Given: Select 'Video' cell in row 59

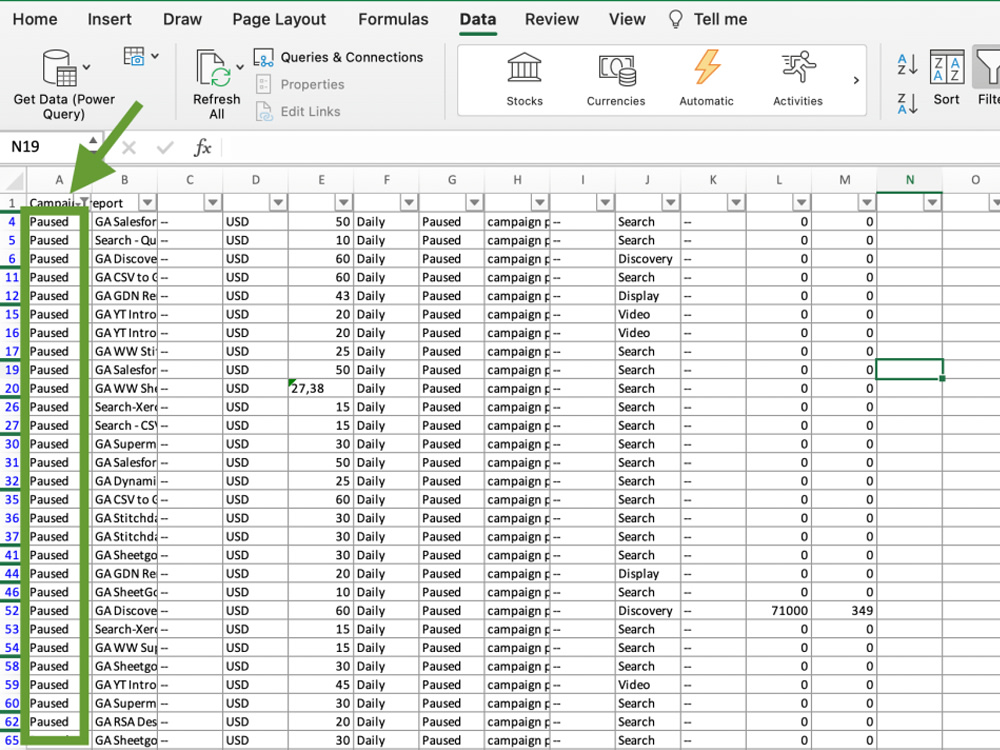Looking at the screenshot, I should (647, 684).
